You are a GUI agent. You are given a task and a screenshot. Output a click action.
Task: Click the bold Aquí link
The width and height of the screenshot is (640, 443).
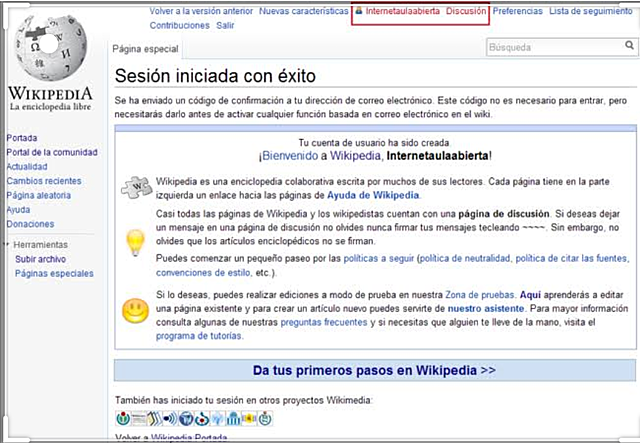tap(530, 295)
